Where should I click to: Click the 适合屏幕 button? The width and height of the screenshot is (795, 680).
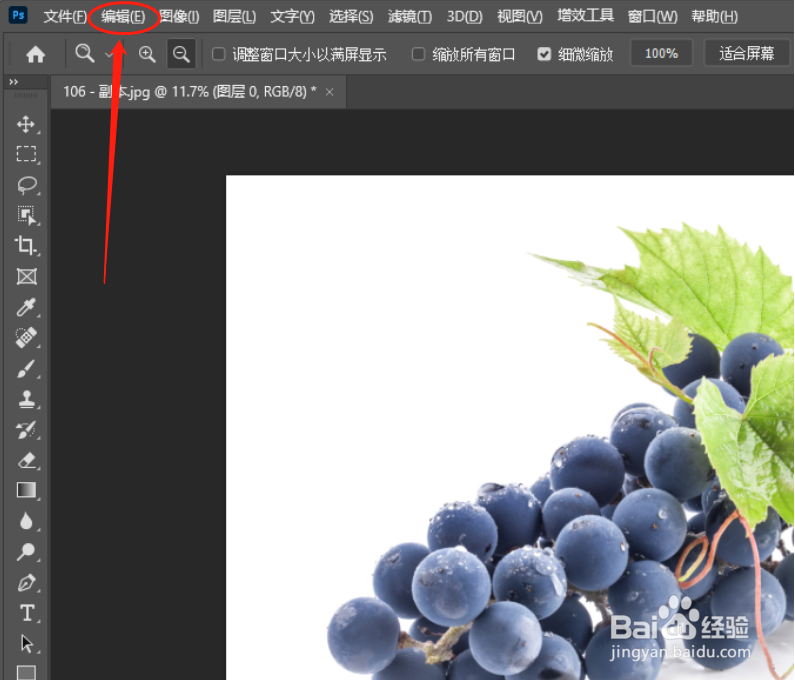[746, 53]
